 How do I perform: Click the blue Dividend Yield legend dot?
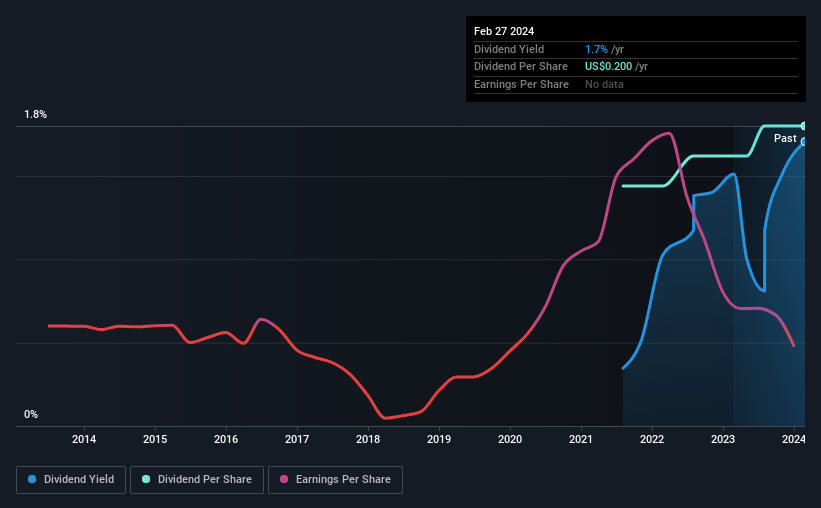coord(32,479)
